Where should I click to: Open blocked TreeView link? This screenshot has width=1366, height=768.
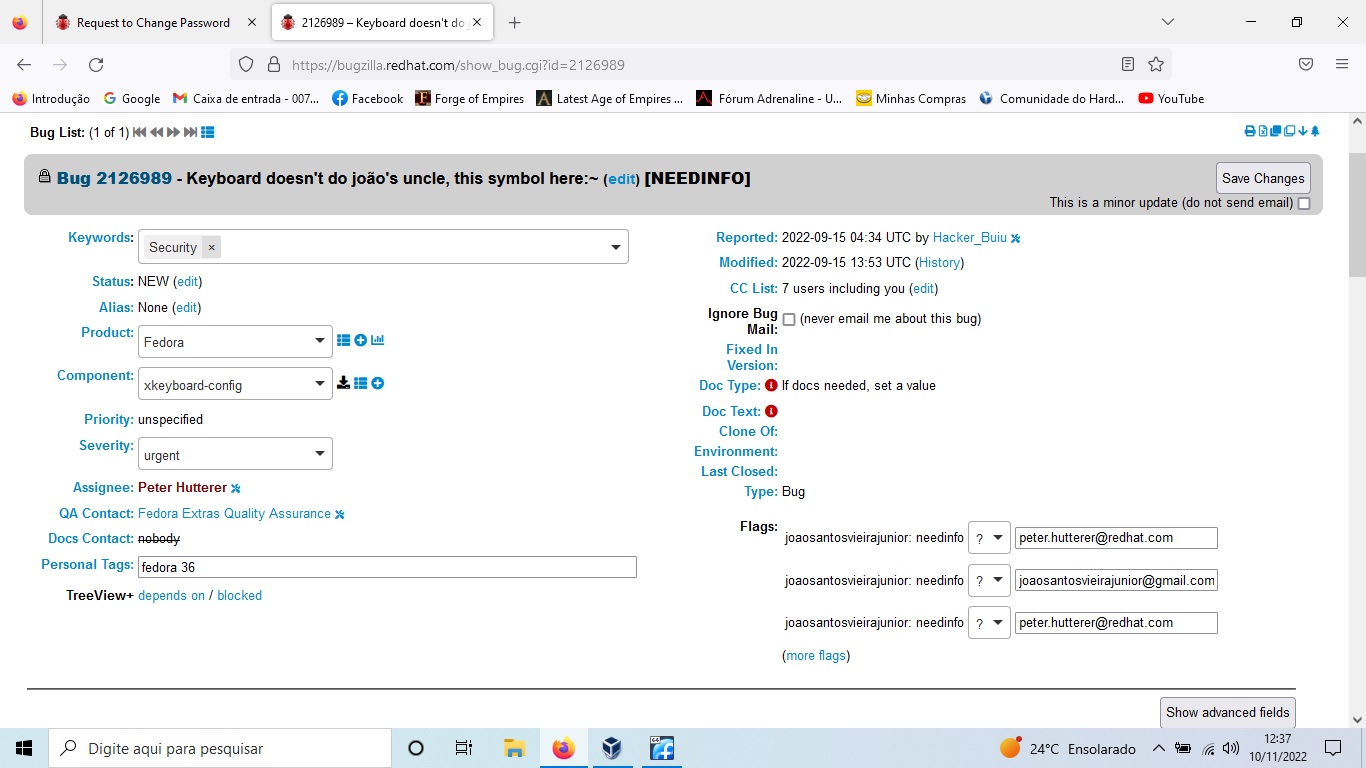click(x=239, y=595)
